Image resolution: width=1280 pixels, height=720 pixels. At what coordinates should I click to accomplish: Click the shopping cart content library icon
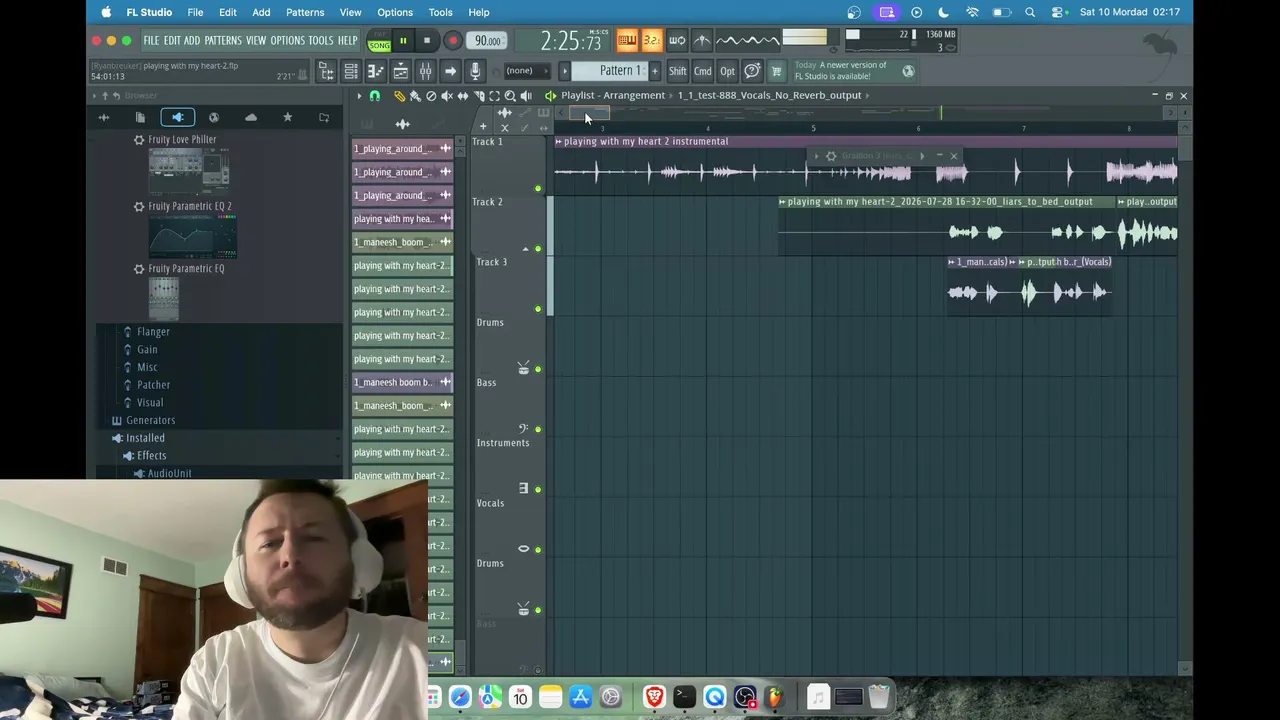pos(776,71)
